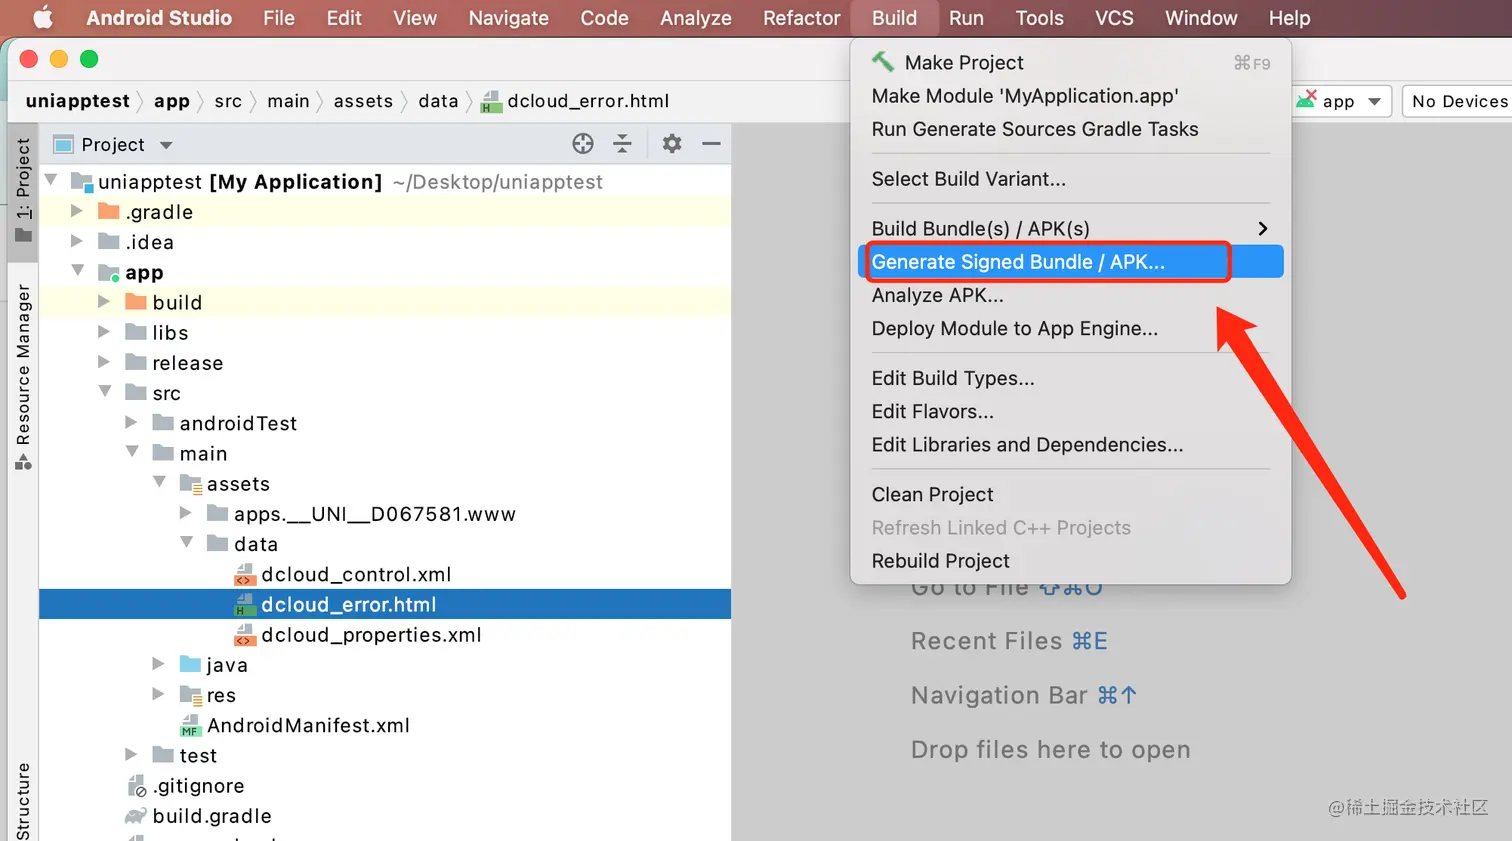Collapse the data folder arrow
This screenshot has width=1512, height=841.
point(186,543)
